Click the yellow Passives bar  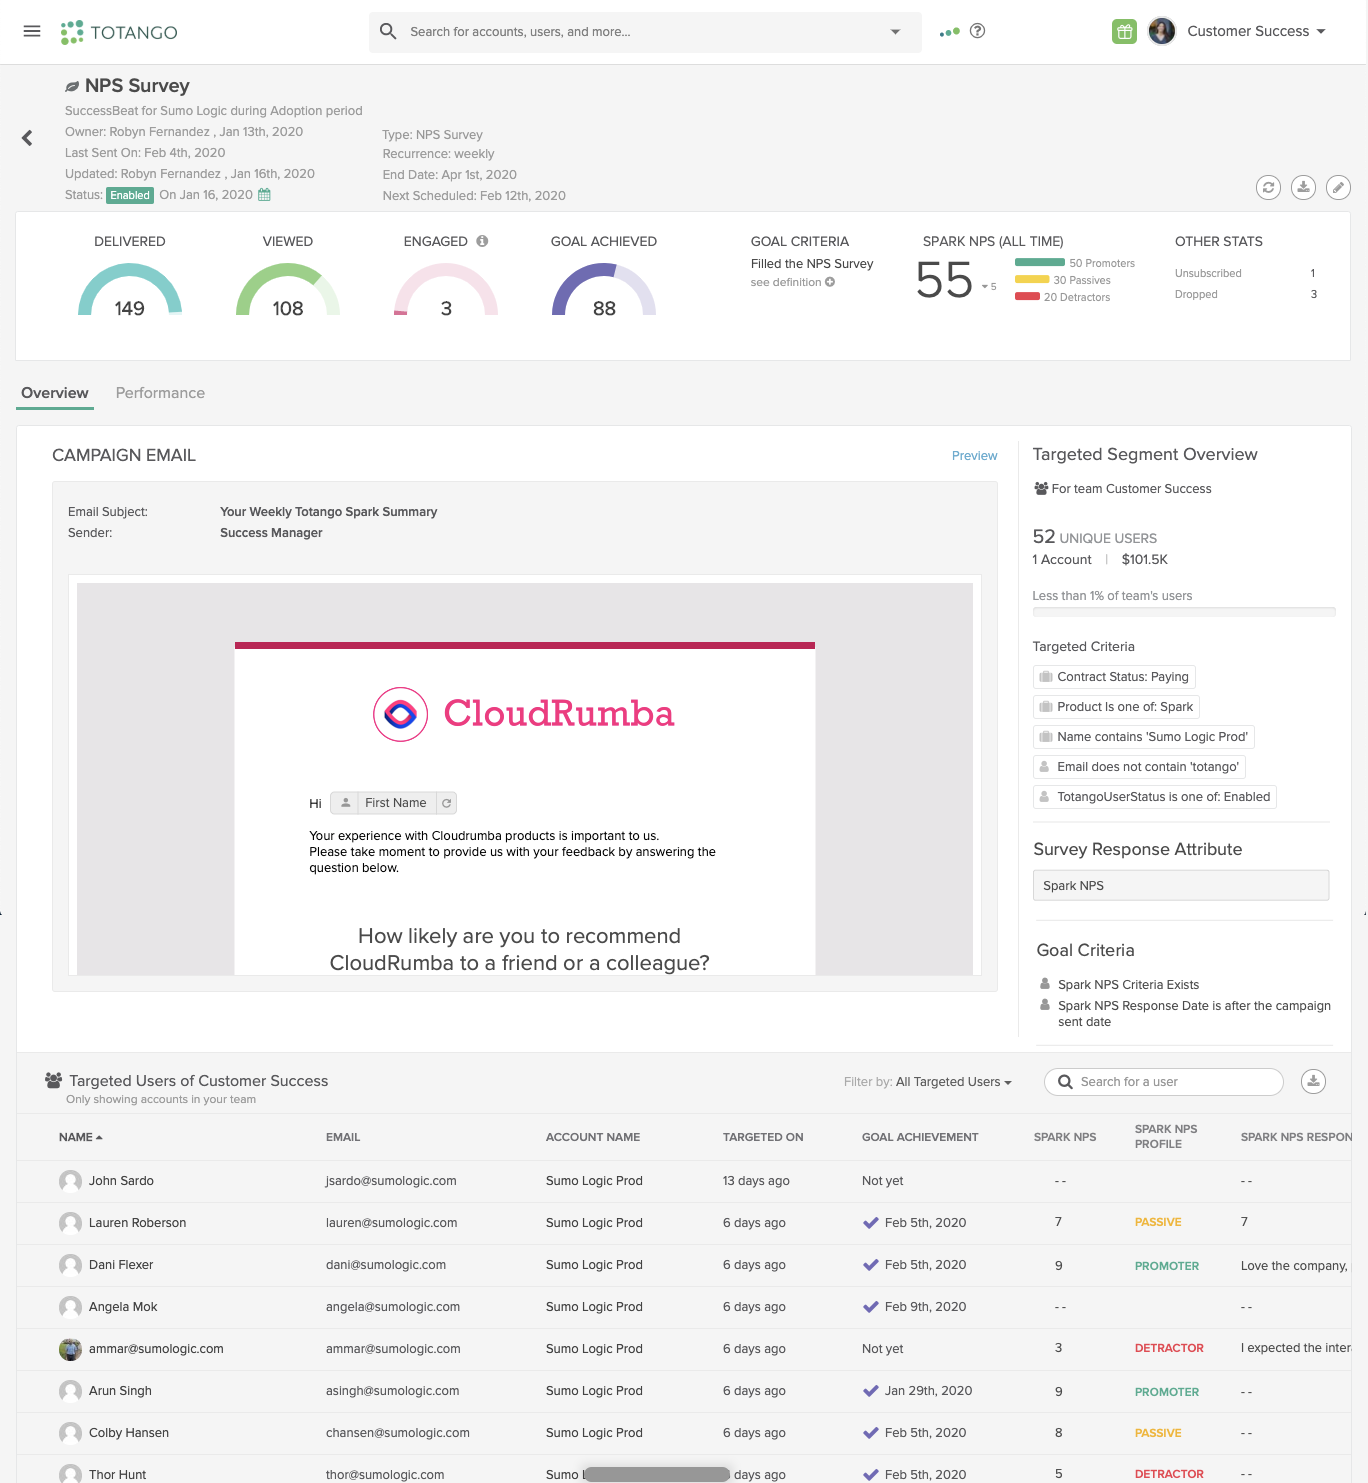pyautogui.click(x=1031, y=279)
